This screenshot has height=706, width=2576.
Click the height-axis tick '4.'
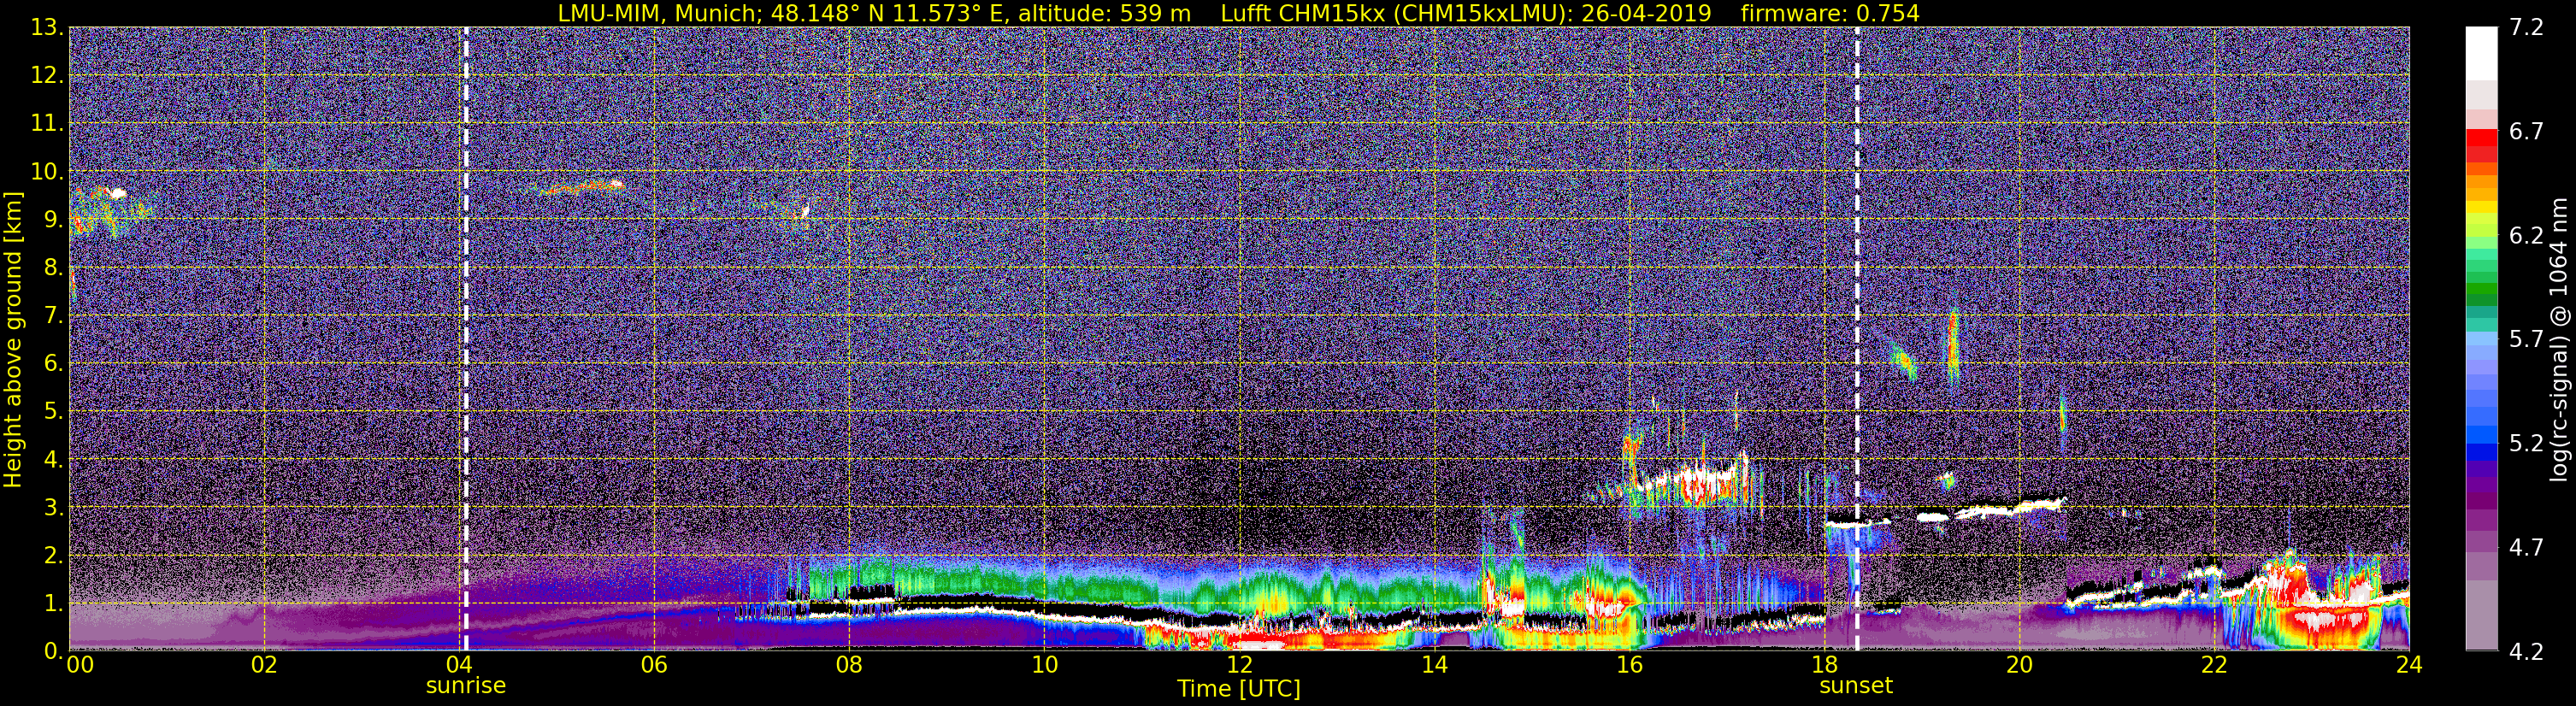pyautogui.click(x=53, y=460)
